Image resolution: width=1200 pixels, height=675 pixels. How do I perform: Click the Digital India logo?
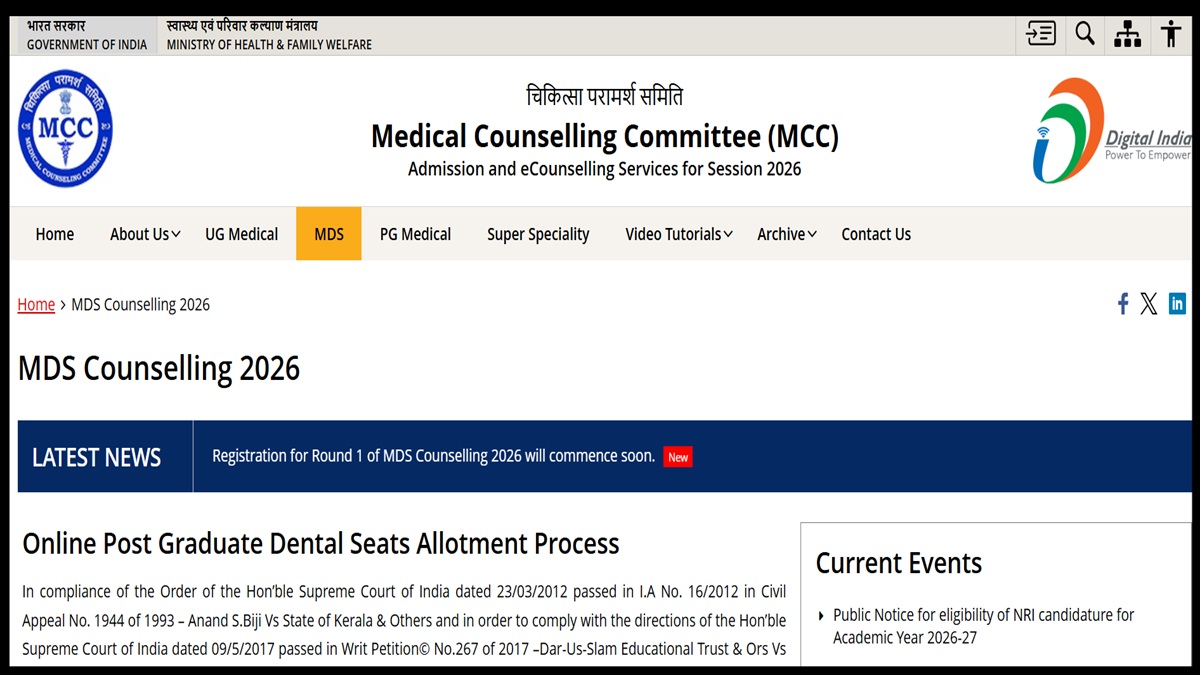pyautogui.click(x=1110, y=130)
